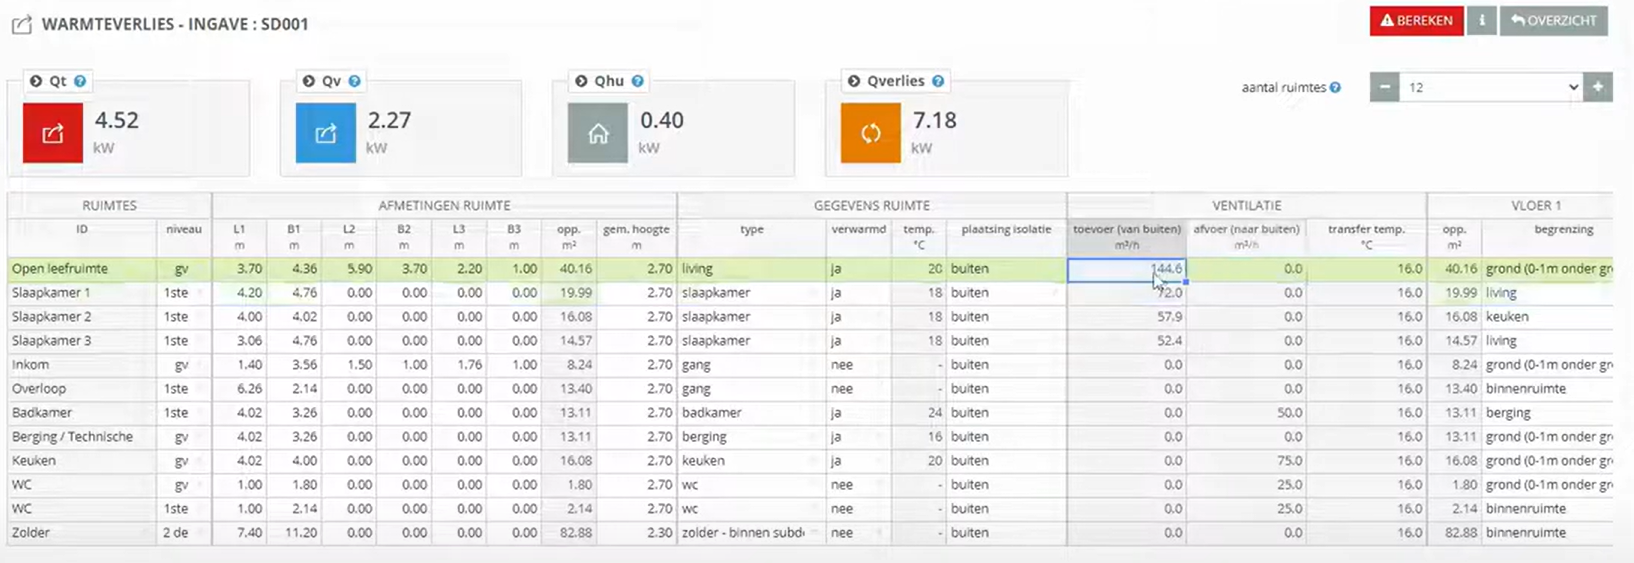This screenshot has width=1634, height=563.
Task: Click afvoer value 75.0 for Keuken
Action: click(x=1246, y=461)
